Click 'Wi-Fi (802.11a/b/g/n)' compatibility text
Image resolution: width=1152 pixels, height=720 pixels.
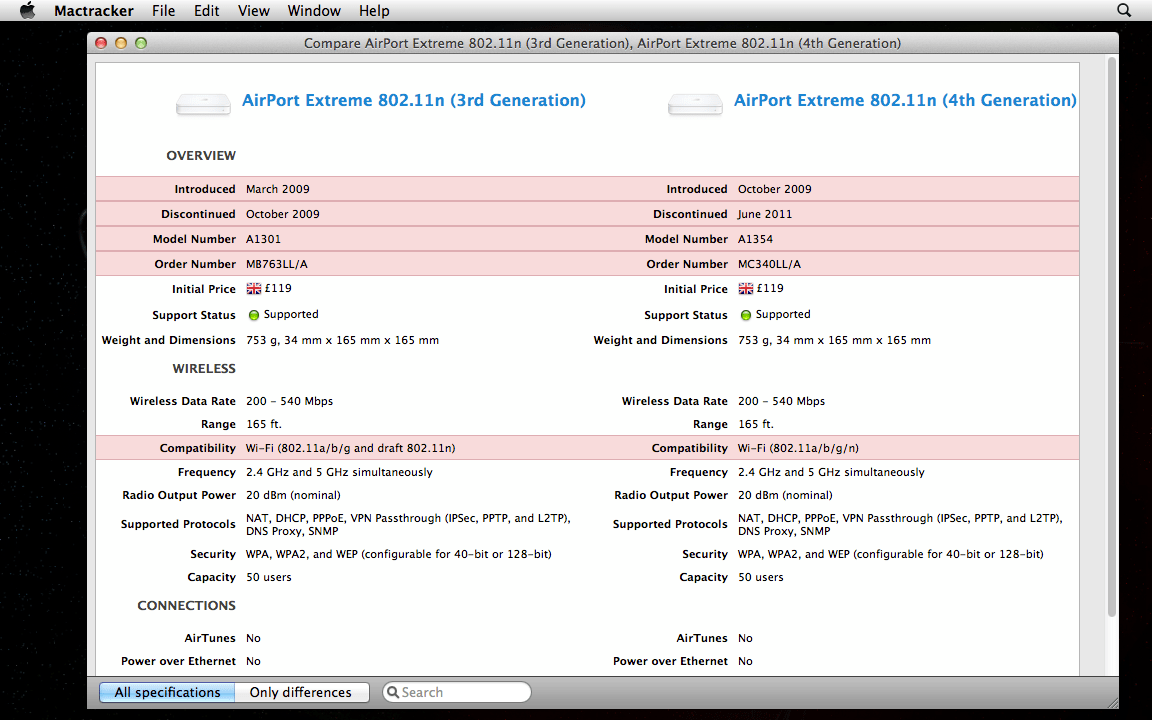798,448
